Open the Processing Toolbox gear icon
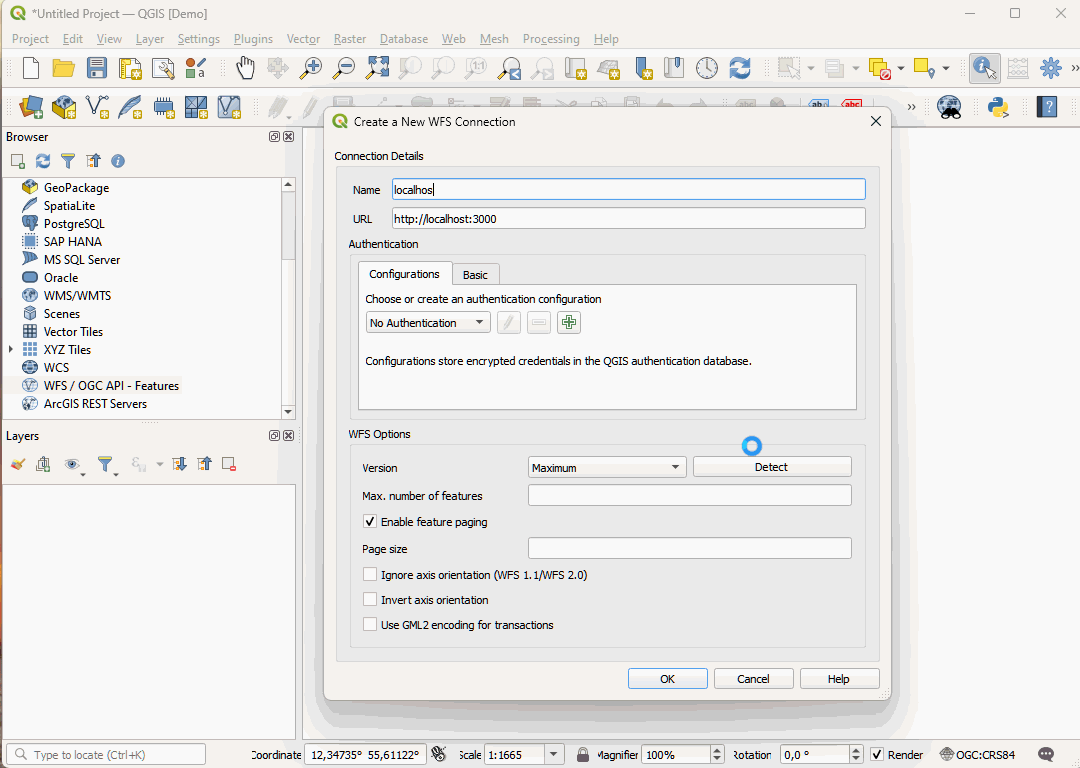The height and width of the screenshot is (768, 1080). pyautogui.click(x=1051, y=68)
